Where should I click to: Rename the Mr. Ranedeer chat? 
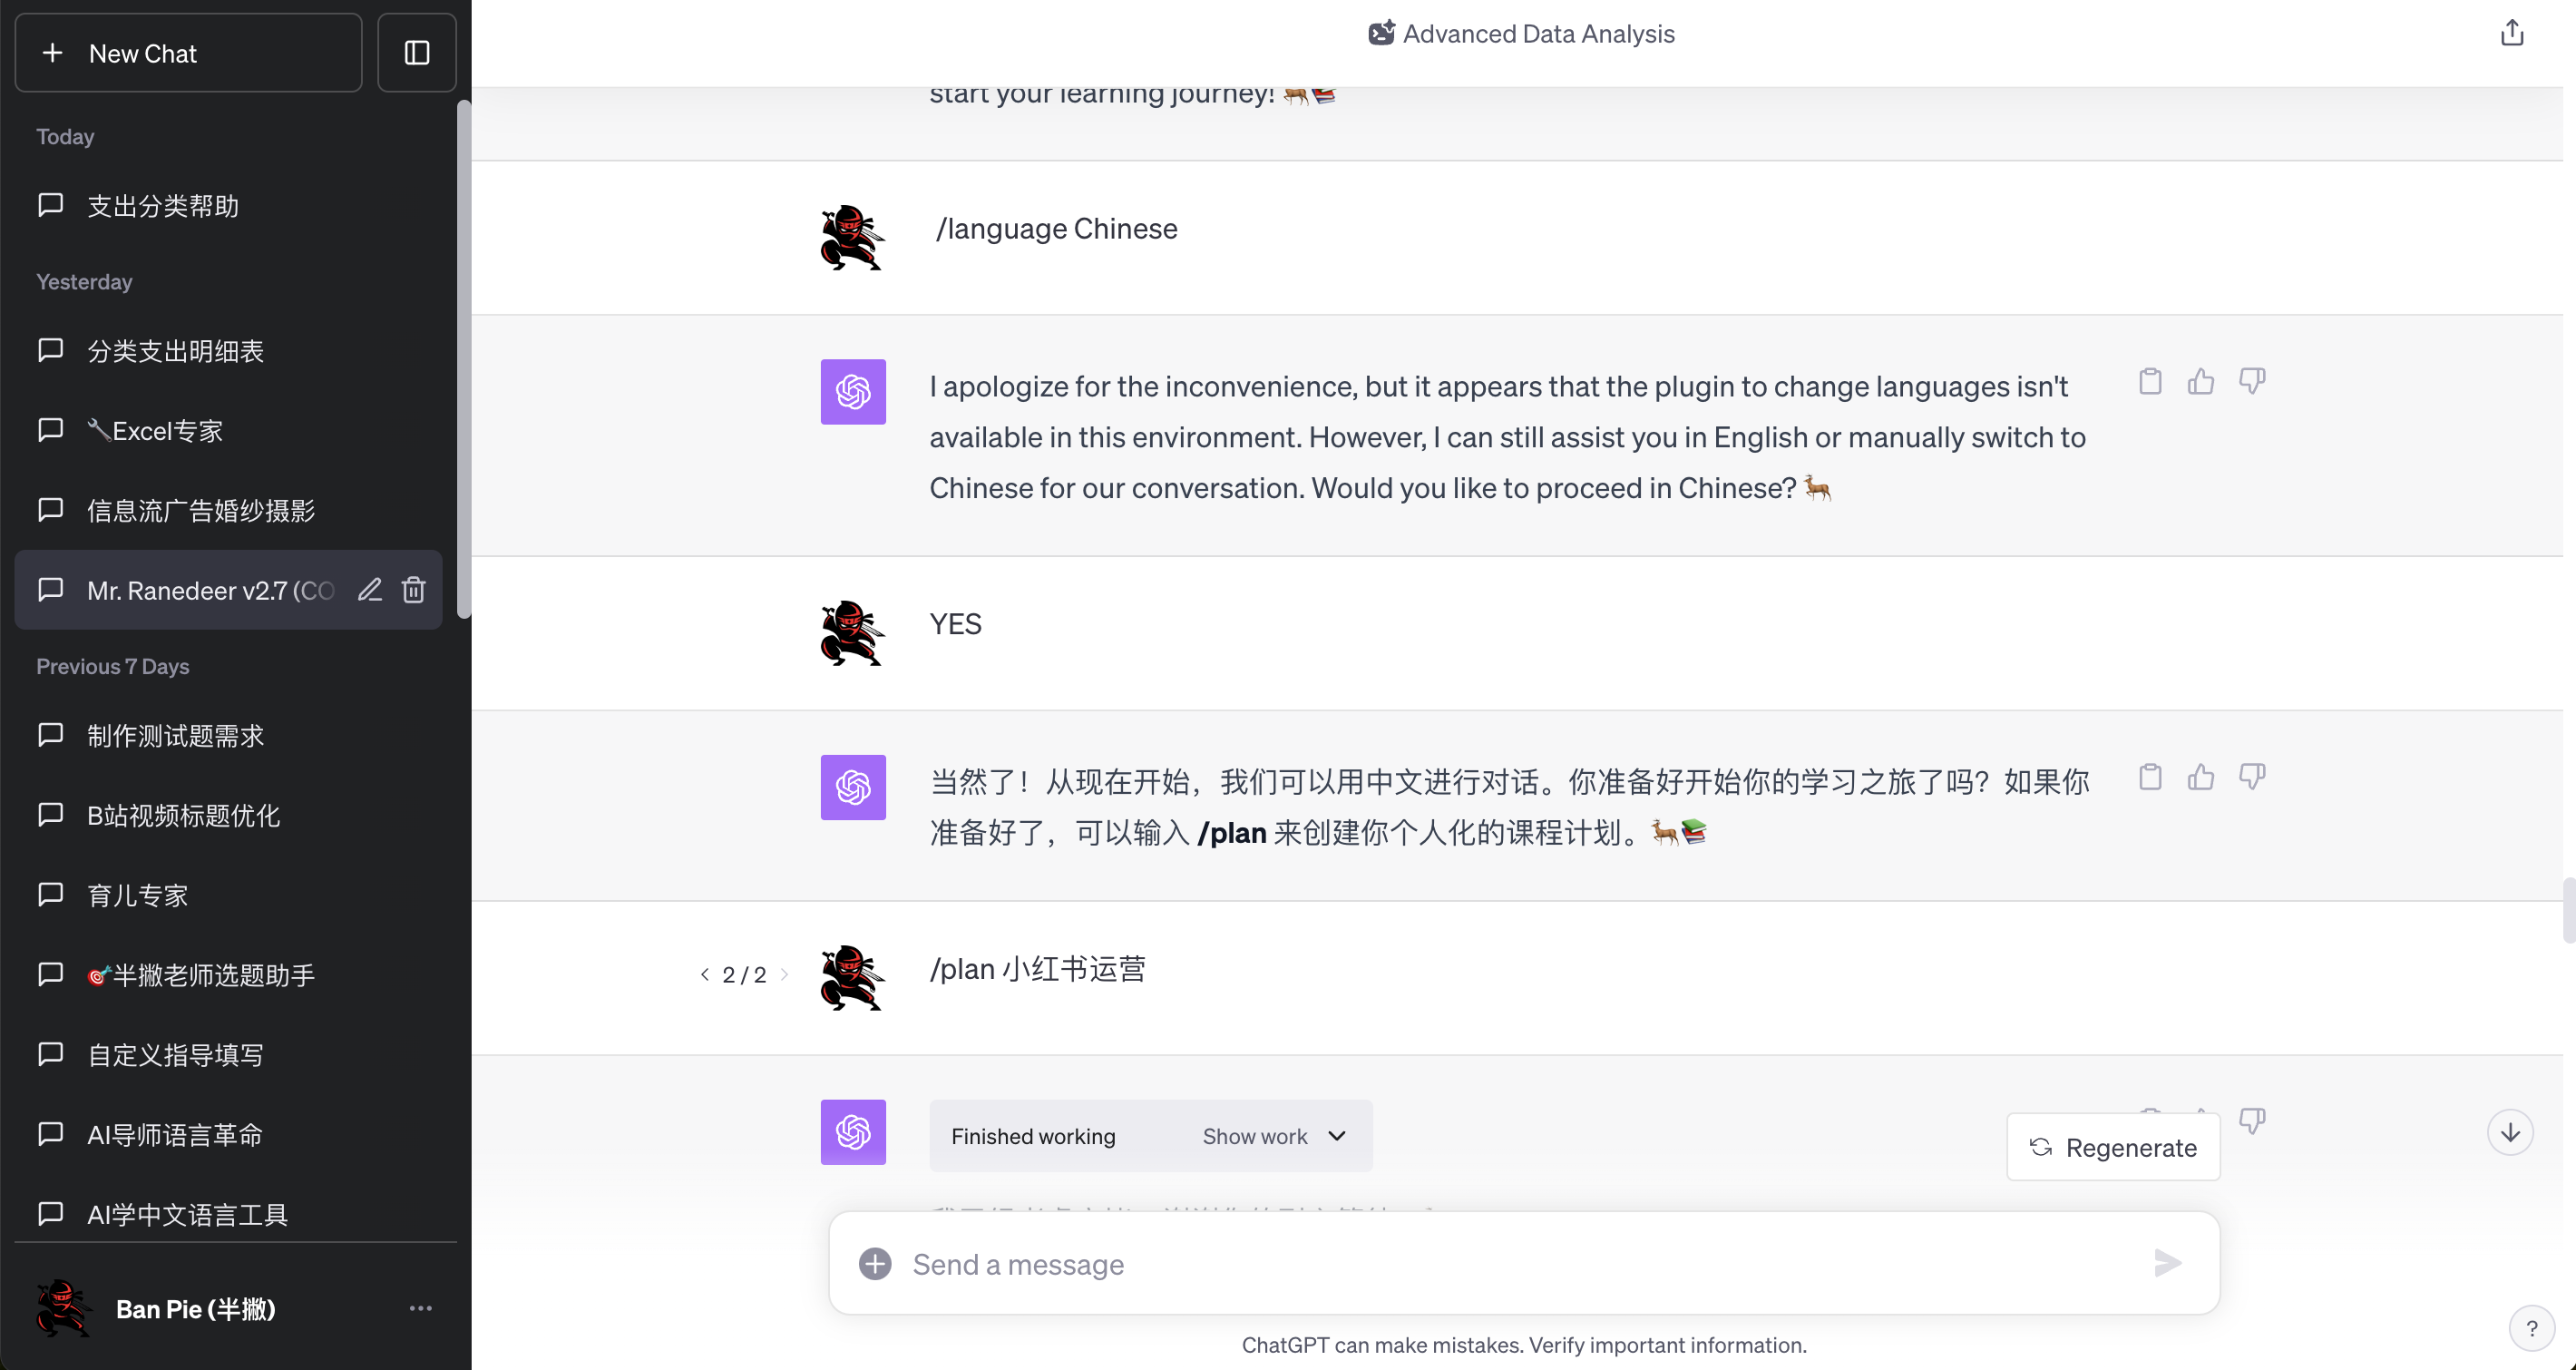(x=370, y=590)
